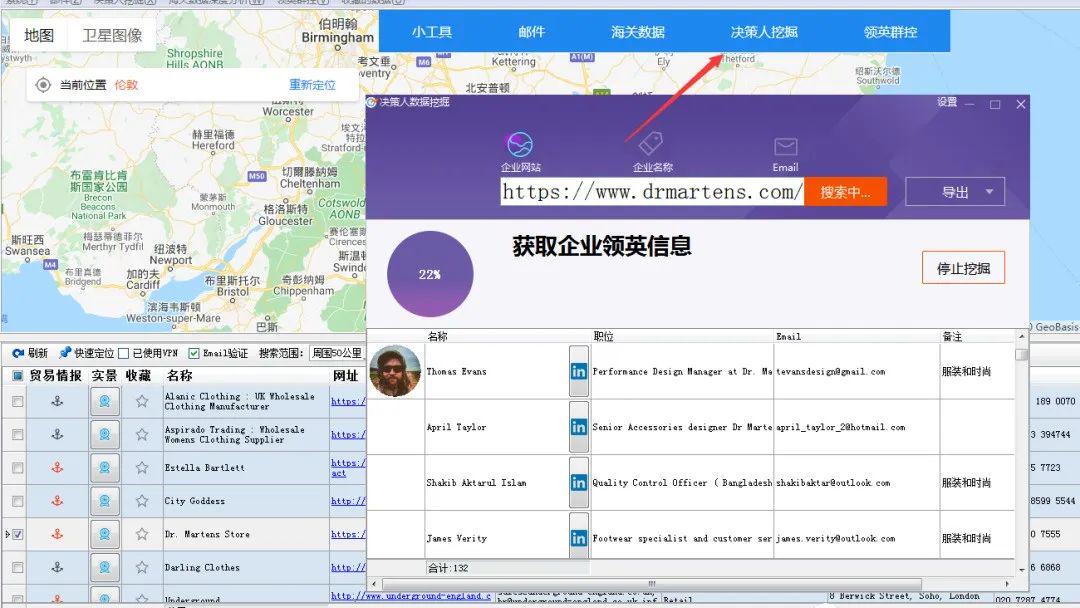This screenshot has height=608, width=1080.
Task: Open April Taylor LinkedIn icon
Action: point(579,427)
